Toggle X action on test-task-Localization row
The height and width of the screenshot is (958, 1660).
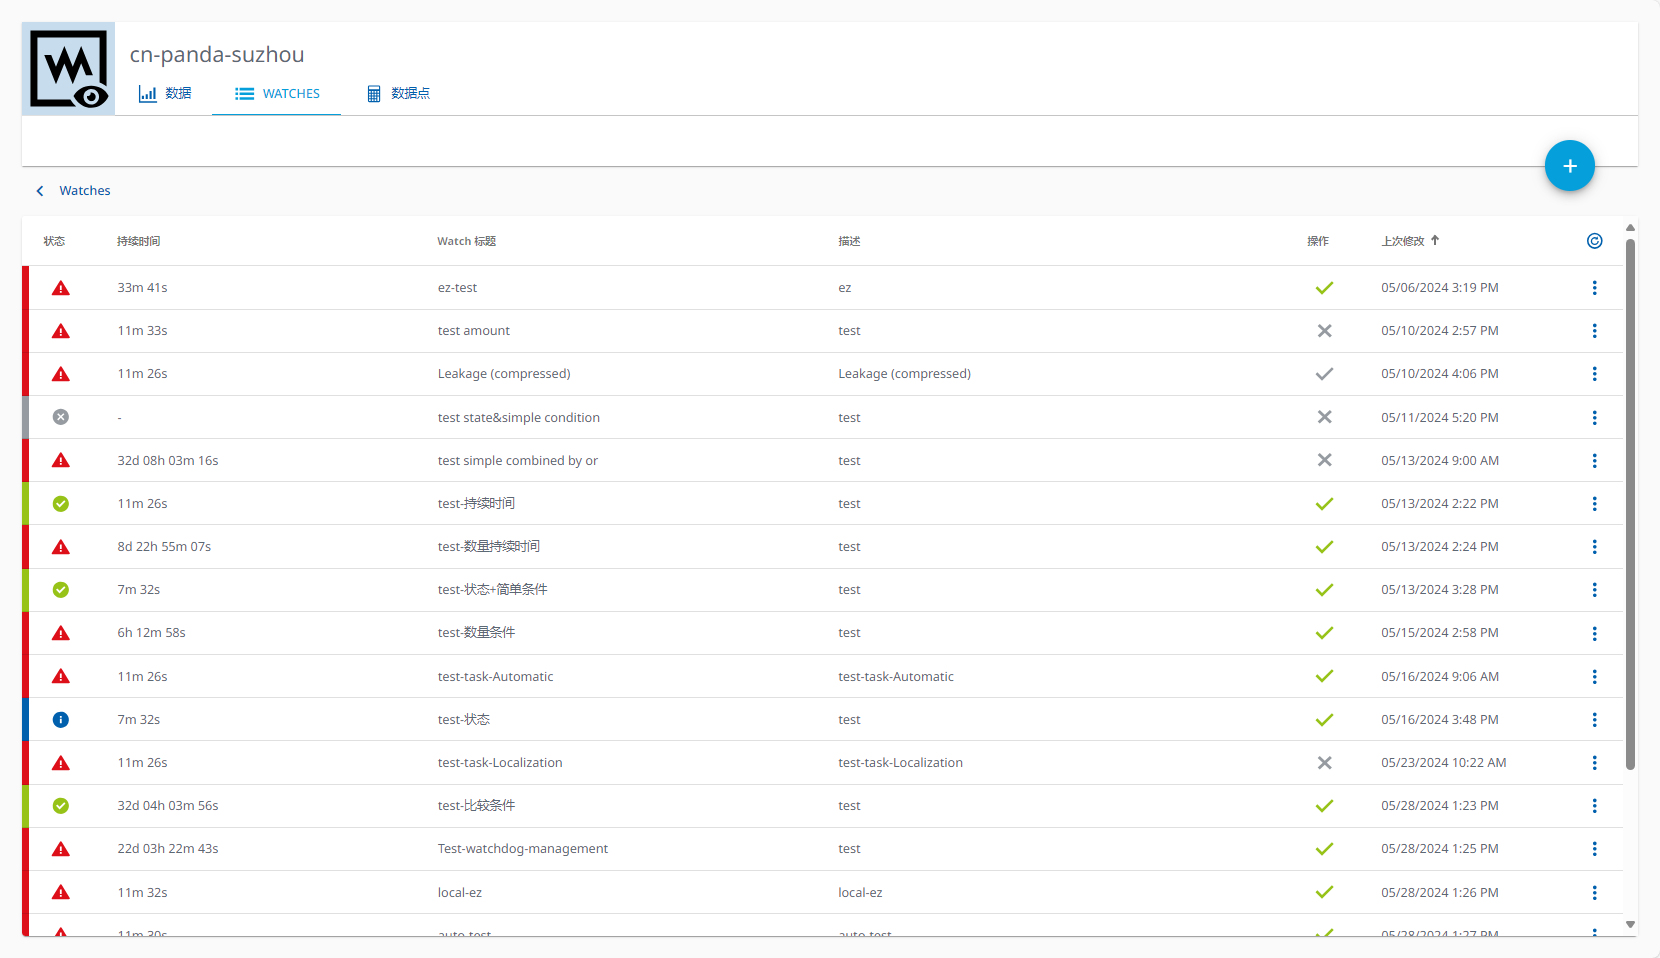[x=1324, y=763]
